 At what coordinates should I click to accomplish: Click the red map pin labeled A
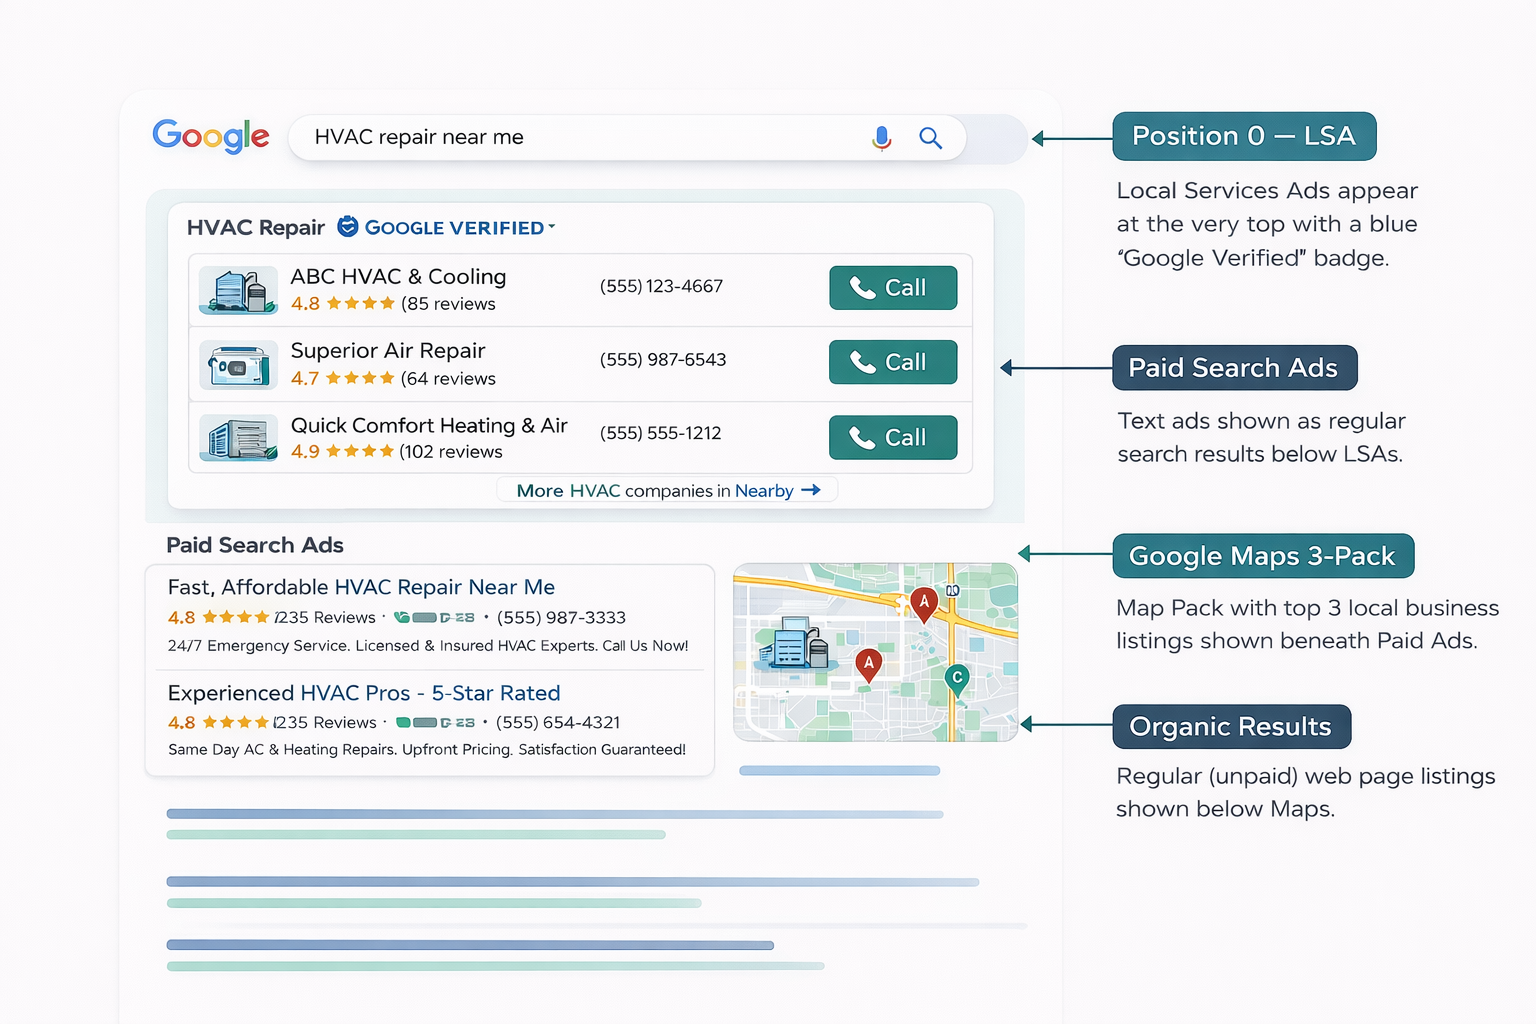923,603
